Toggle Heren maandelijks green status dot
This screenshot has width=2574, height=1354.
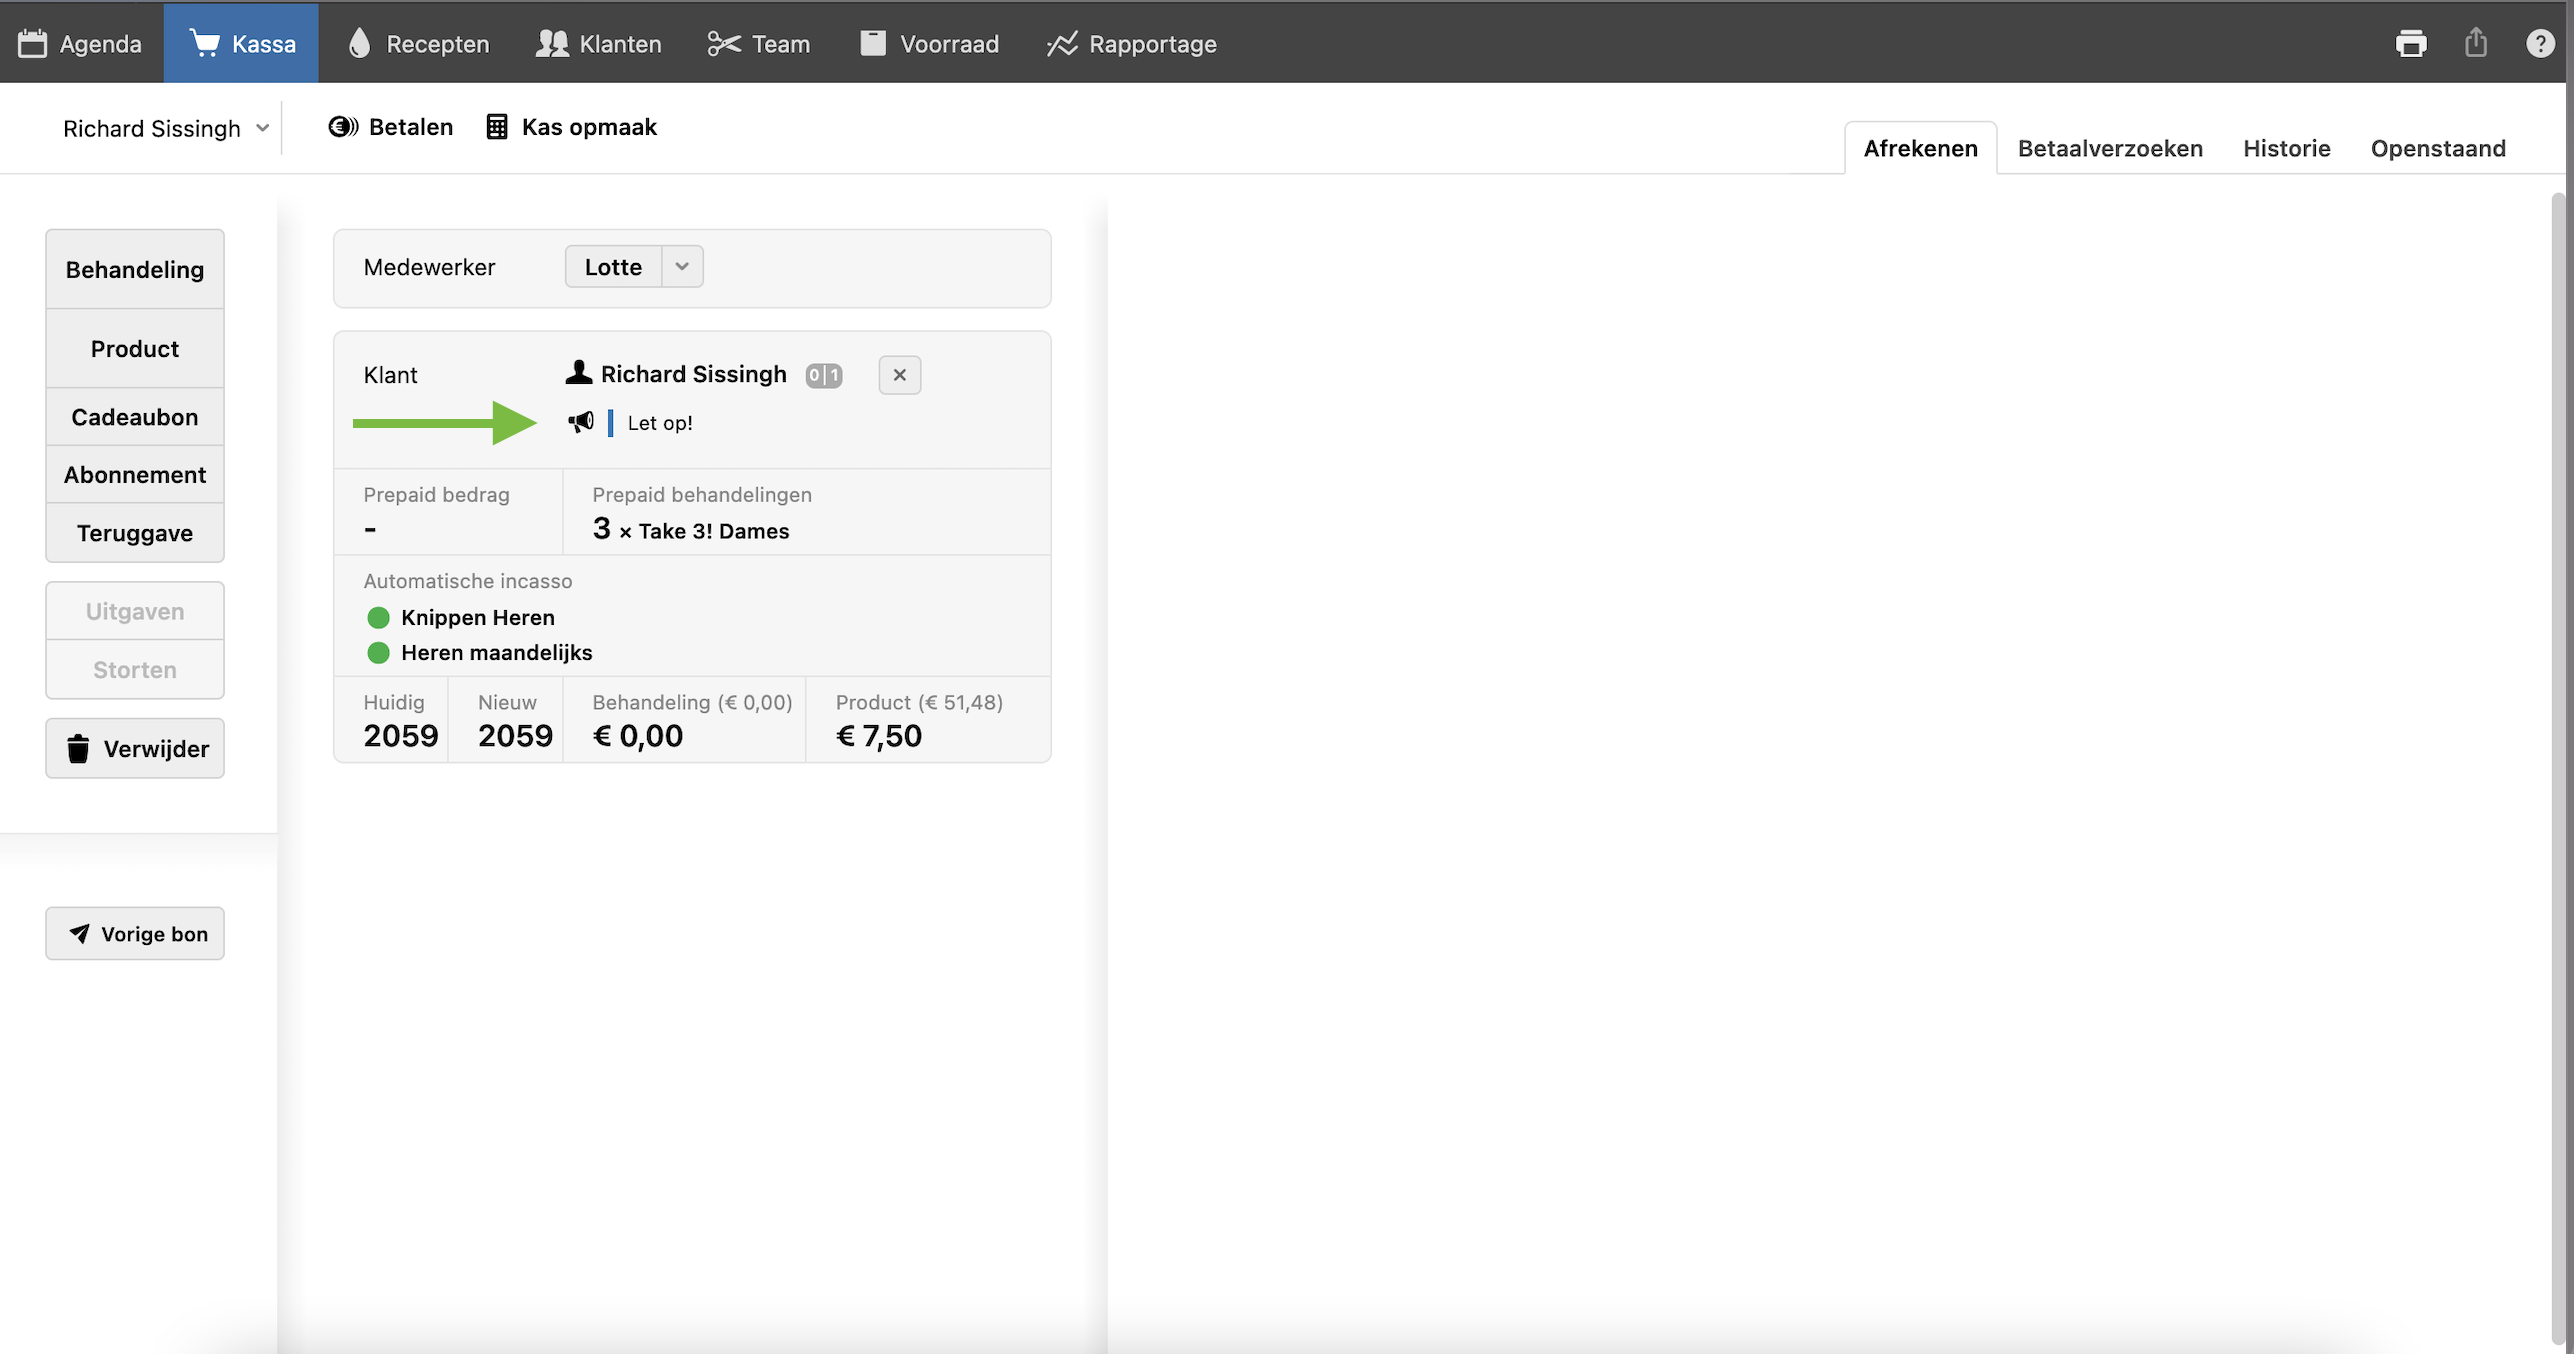tap(378, 652)
